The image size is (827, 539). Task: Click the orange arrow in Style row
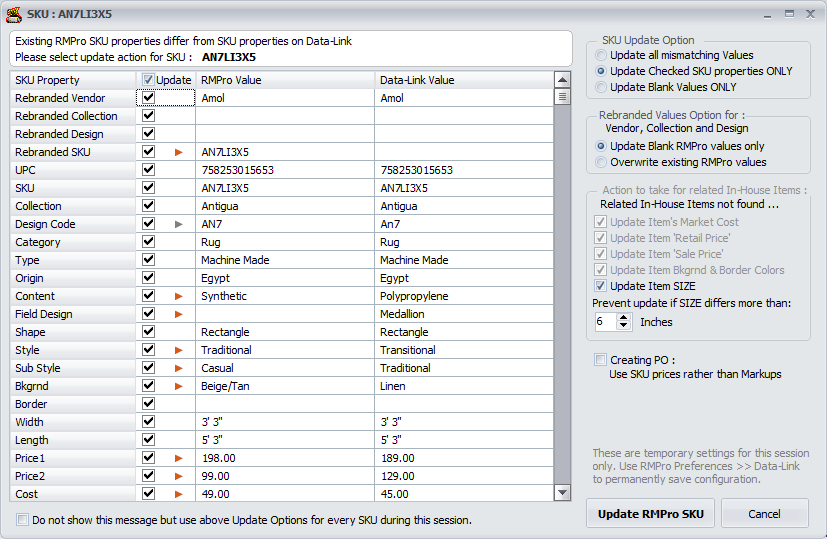click(179, 350)
